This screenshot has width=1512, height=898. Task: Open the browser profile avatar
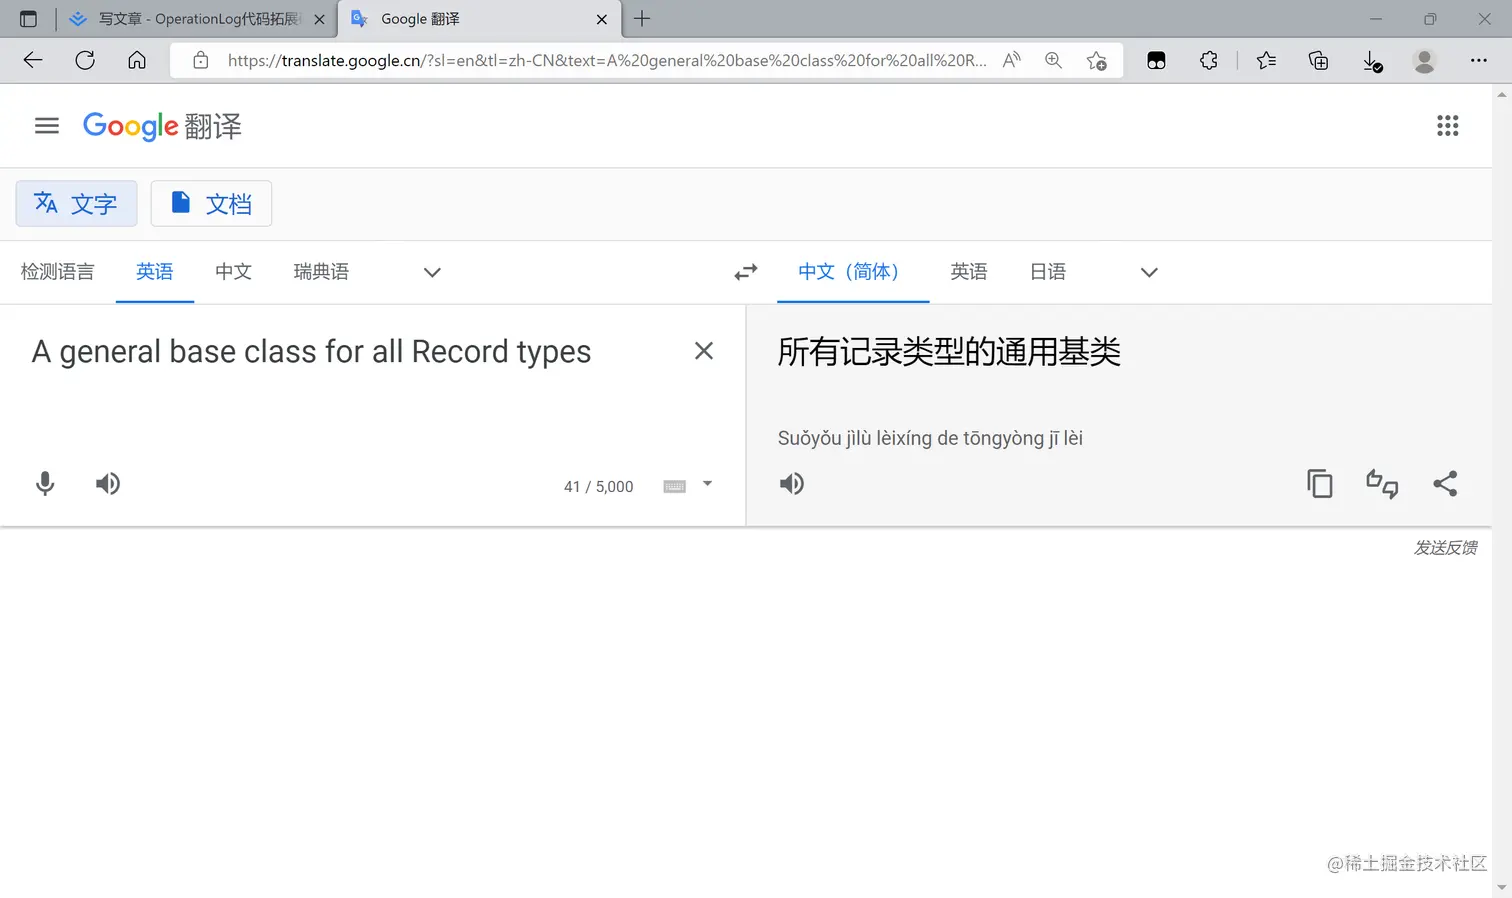(x=1424, y=61)
